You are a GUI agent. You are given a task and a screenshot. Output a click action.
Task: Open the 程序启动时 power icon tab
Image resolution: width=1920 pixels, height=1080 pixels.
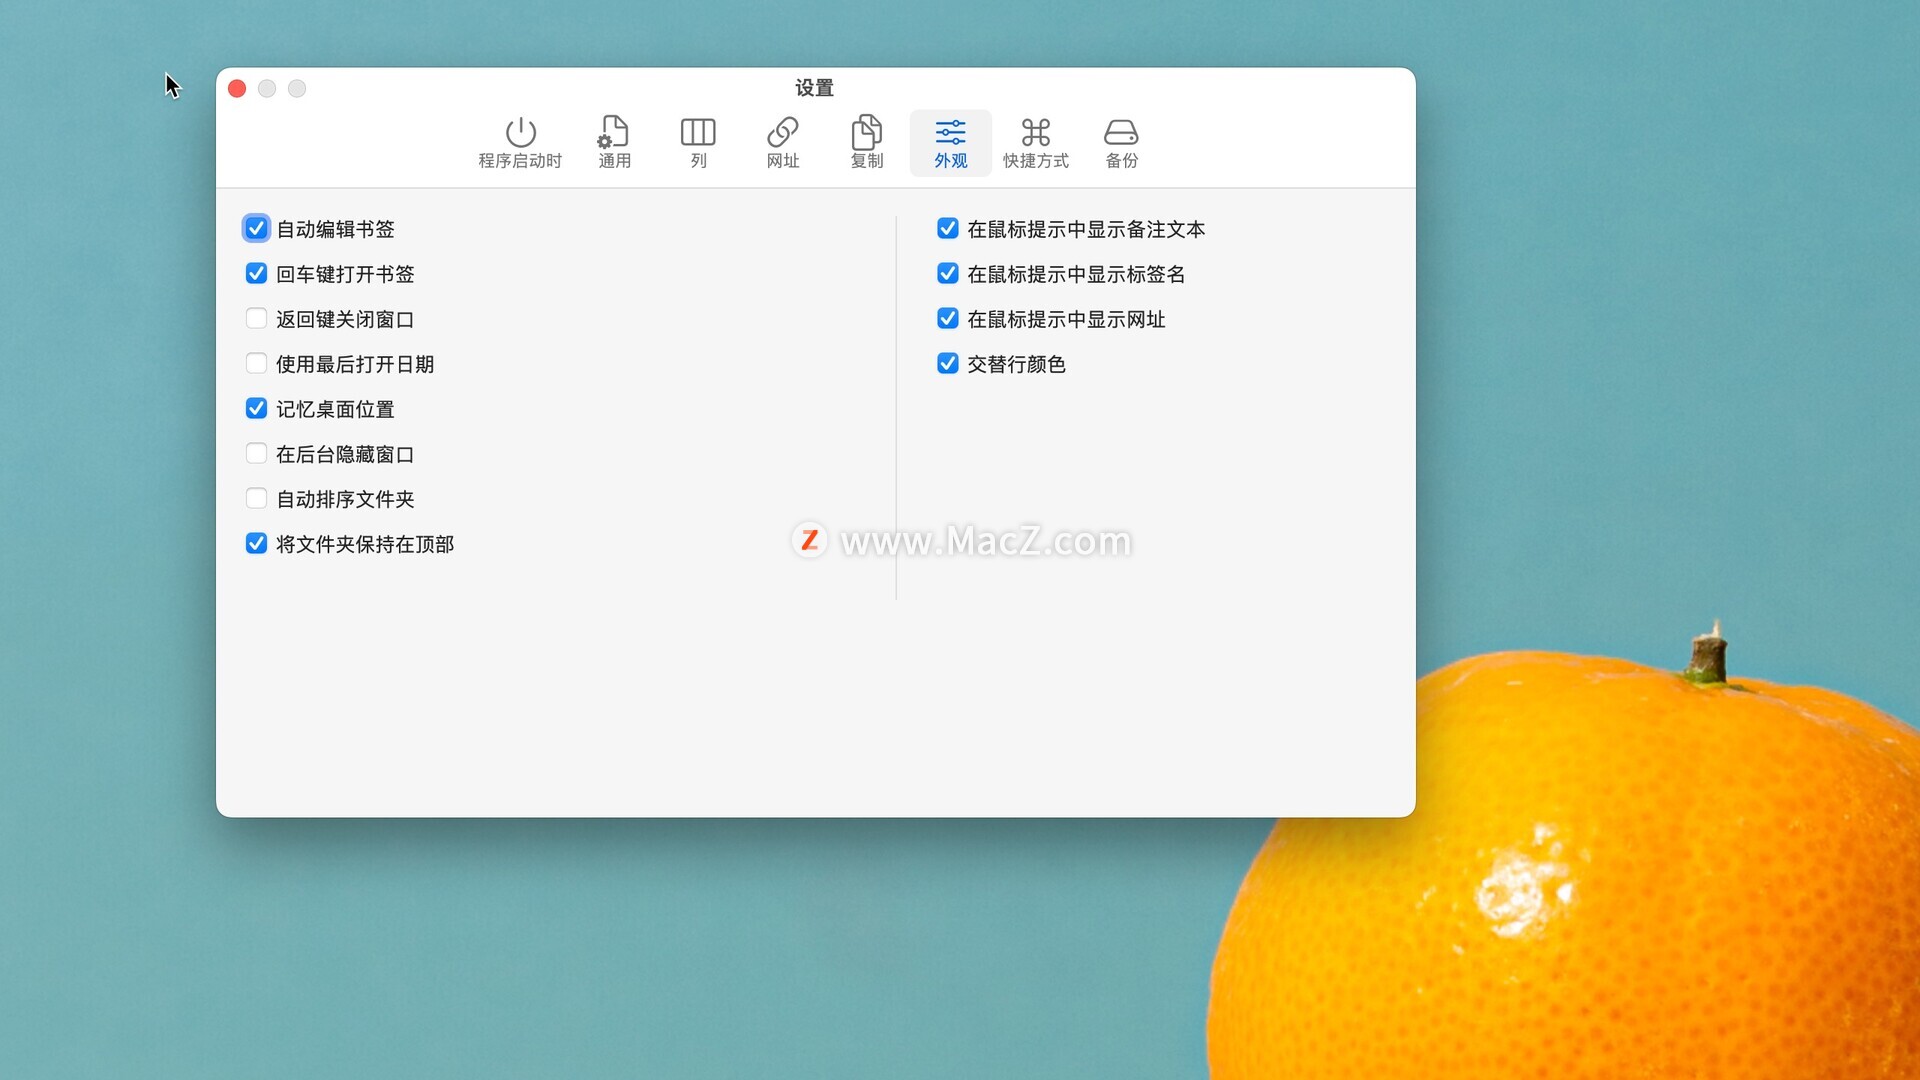[x=520, y=143]
